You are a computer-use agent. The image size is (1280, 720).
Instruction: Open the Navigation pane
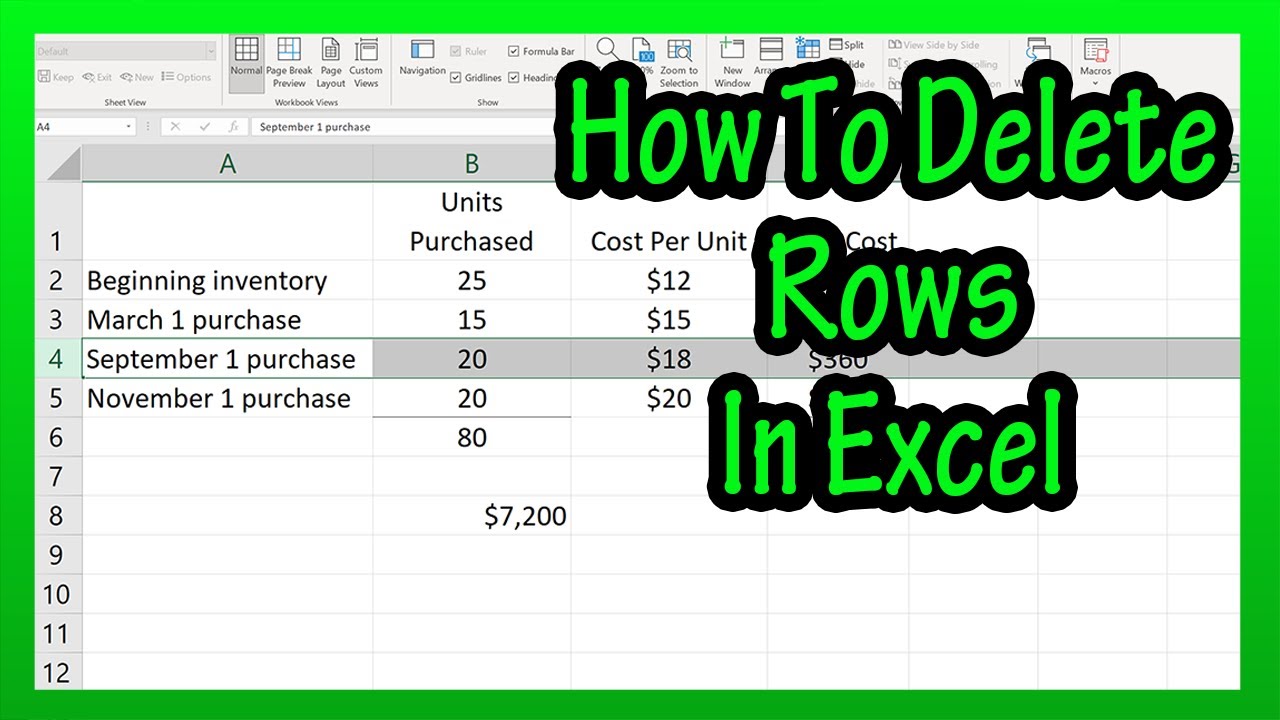[x=422, y=59]
